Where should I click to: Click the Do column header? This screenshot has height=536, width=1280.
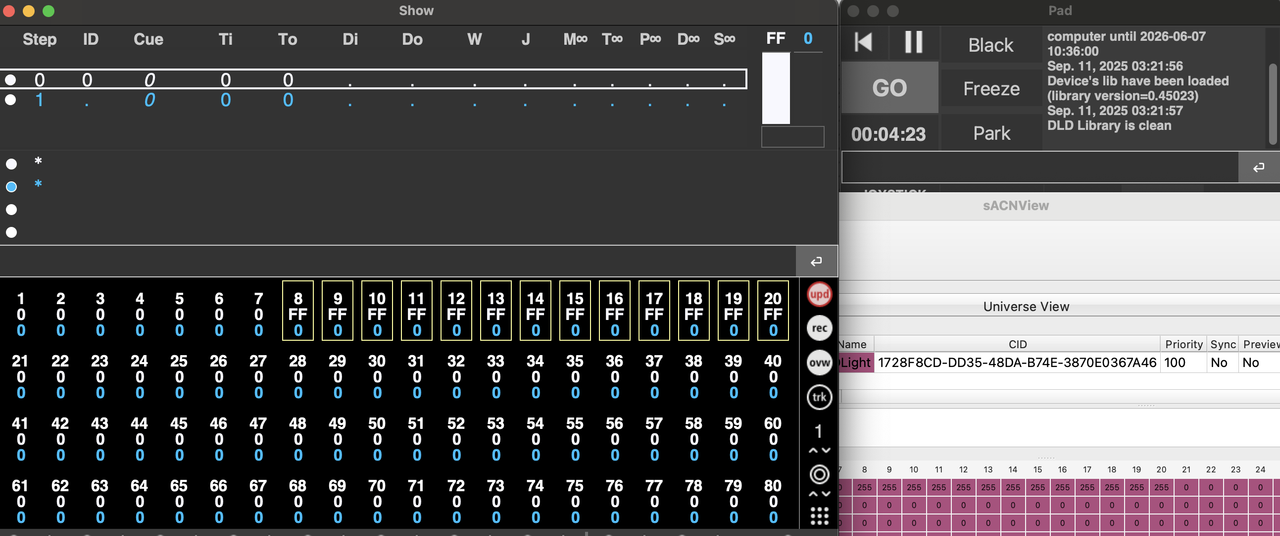pos(412,39)
